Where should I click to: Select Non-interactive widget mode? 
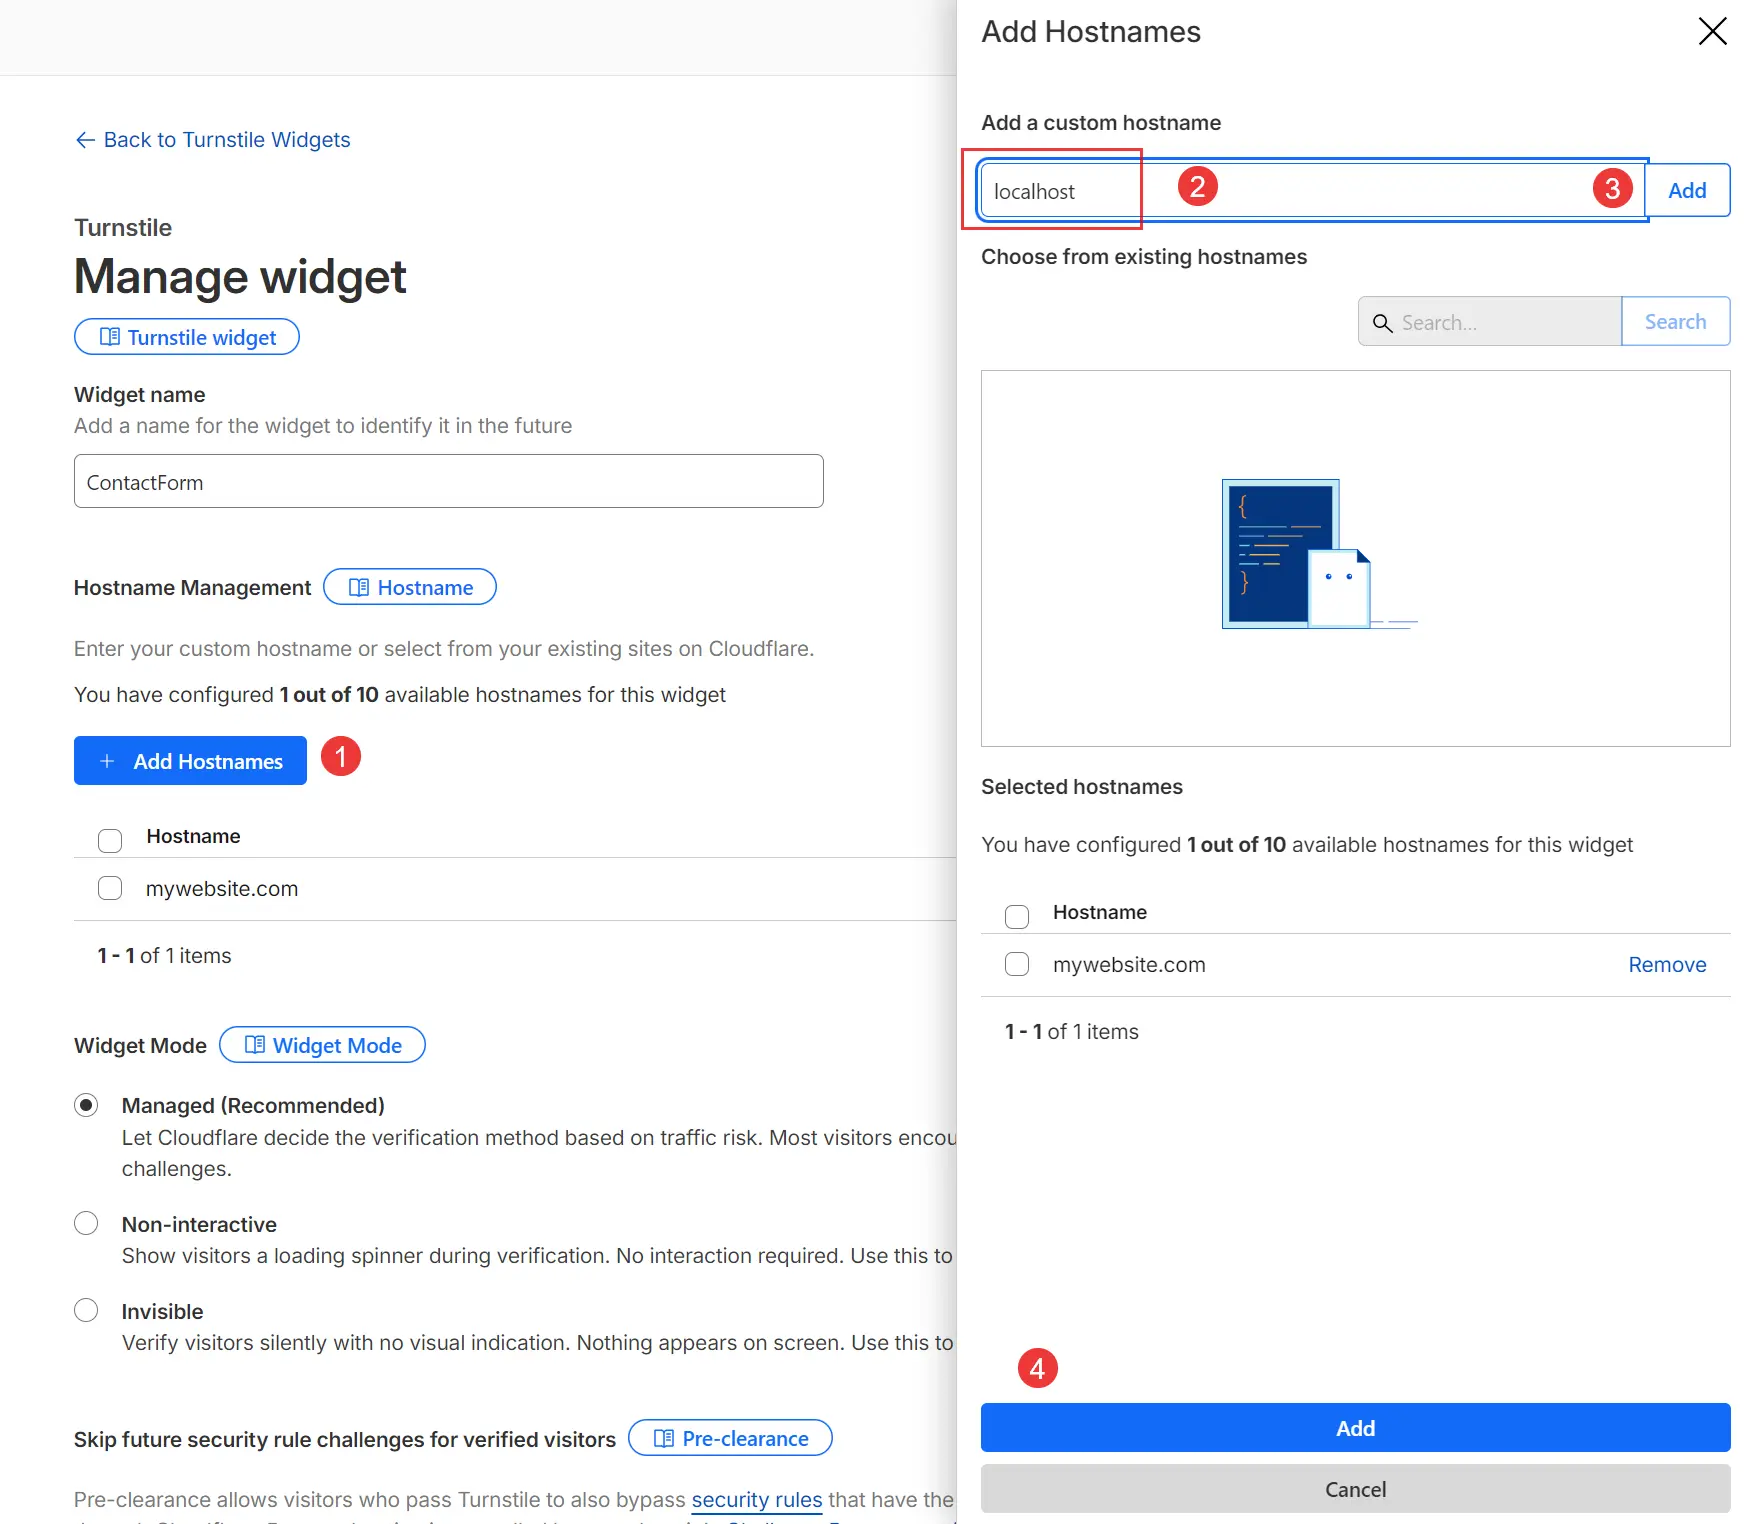86,1223
